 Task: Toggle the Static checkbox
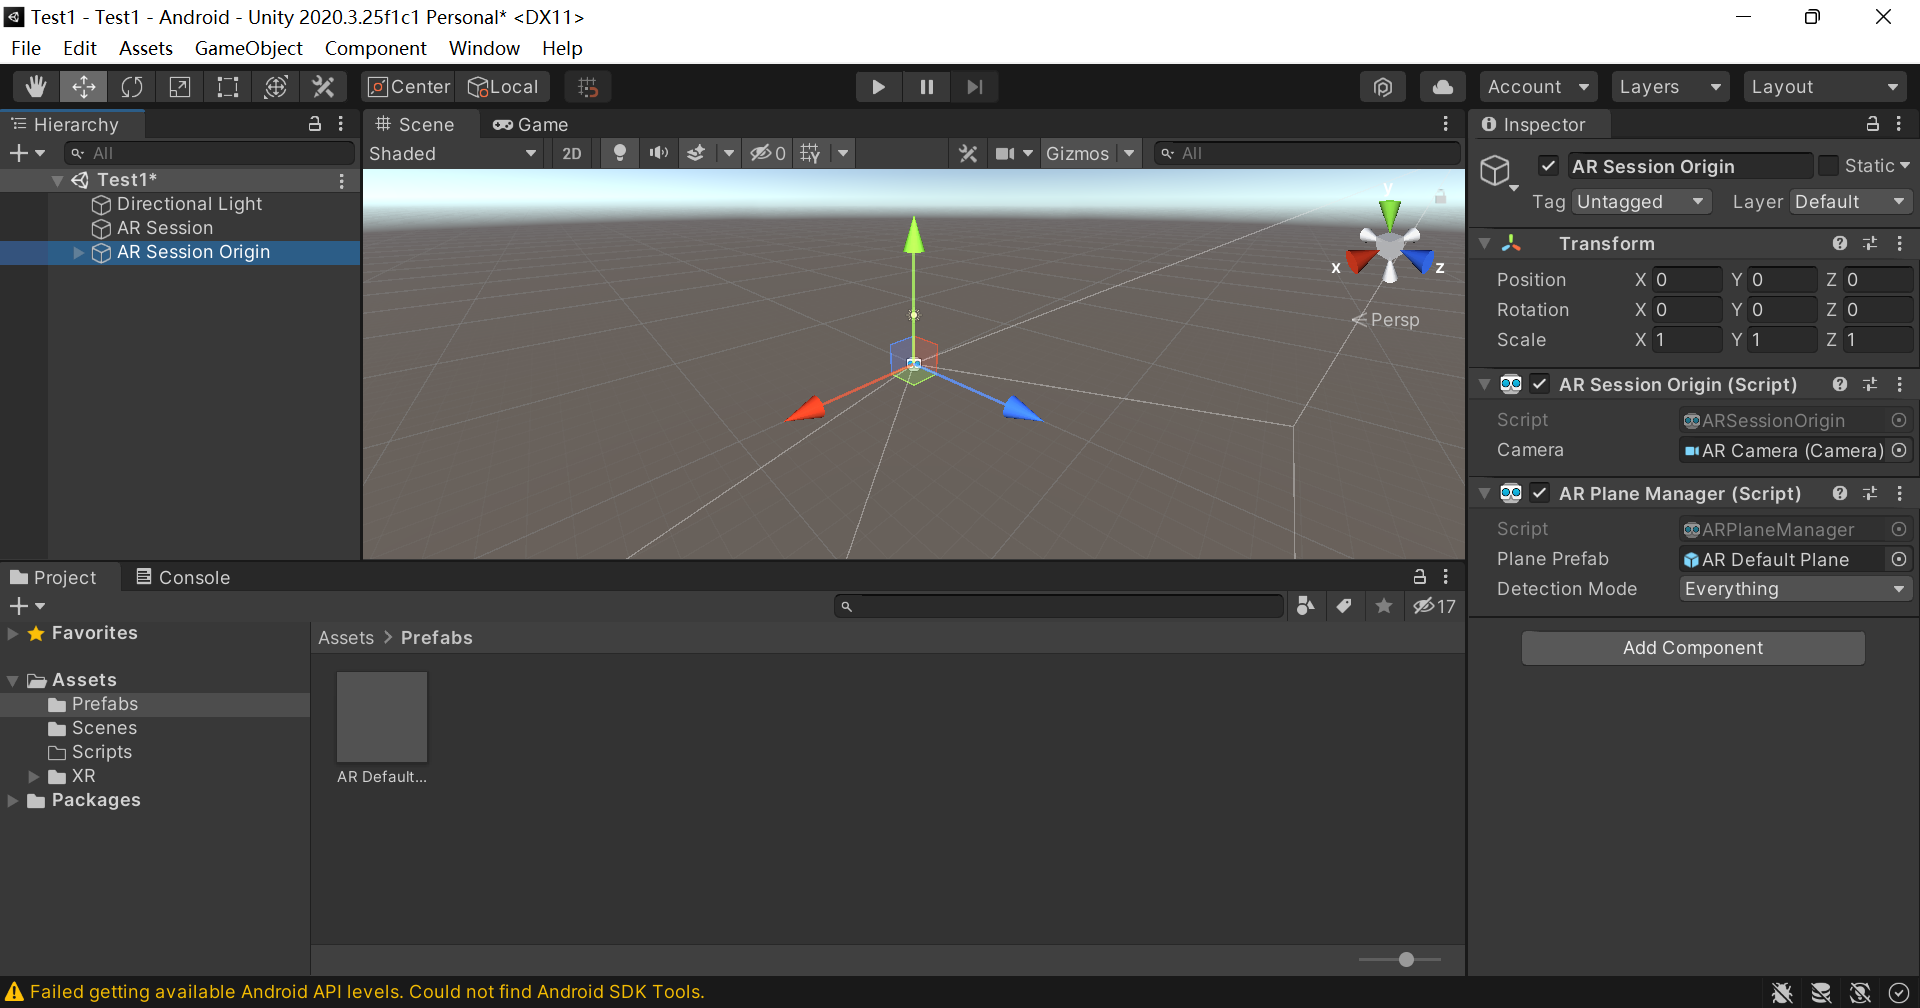[x=1829, y=166]
